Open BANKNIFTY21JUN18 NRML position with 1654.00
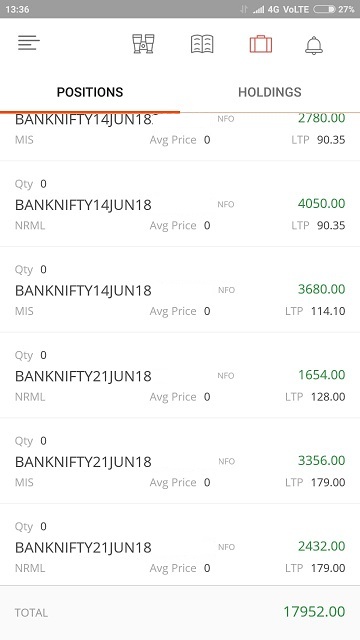This screenshot has height=640, width=360. point(180,375)
